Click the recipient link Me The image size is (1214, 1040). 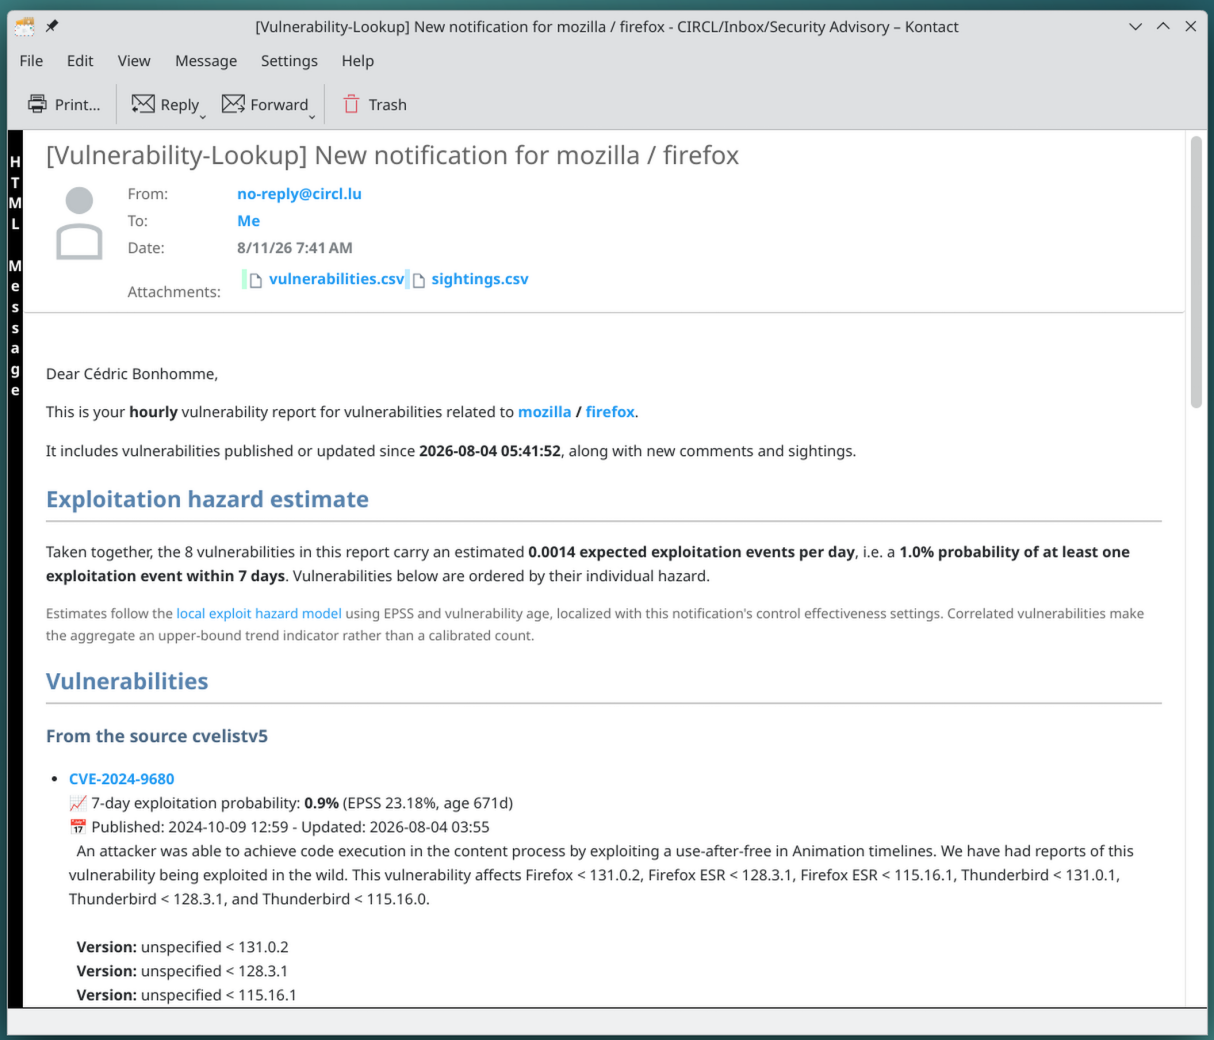(248, 221)
